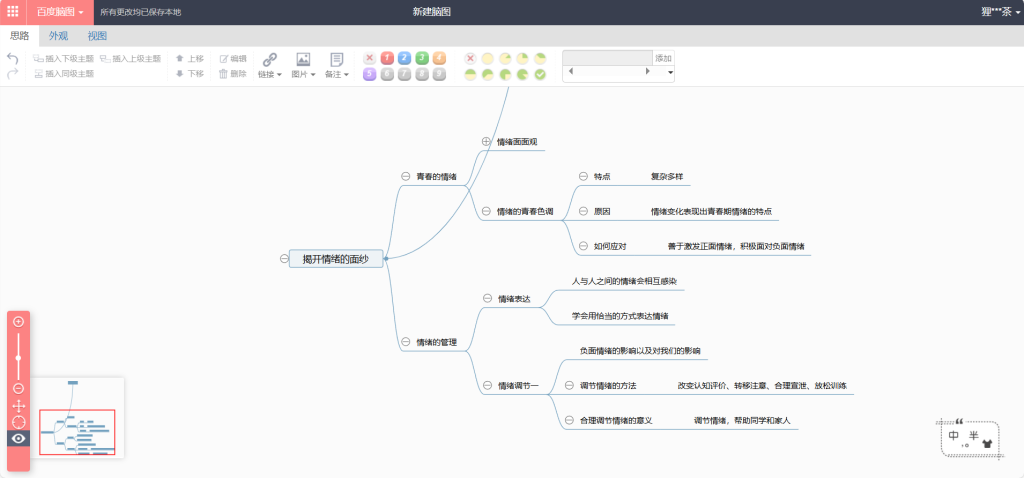Click the 删除 trash button
The height and width of the screenshot is (478, 1024).
point(233,74)
